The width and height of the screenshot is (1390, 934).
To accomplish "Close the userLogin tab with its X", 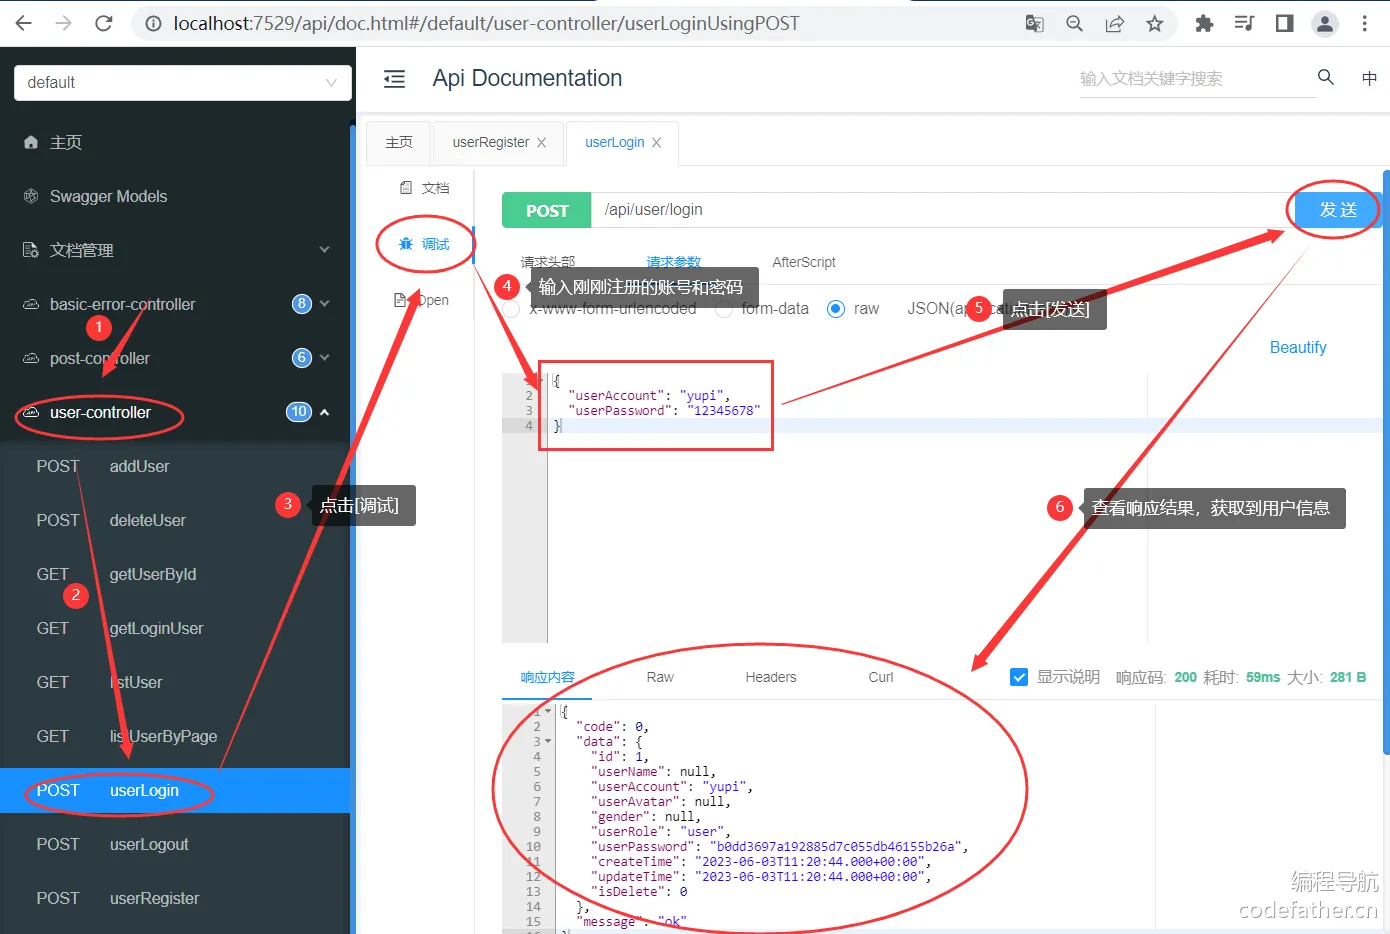I will [656, 143].
